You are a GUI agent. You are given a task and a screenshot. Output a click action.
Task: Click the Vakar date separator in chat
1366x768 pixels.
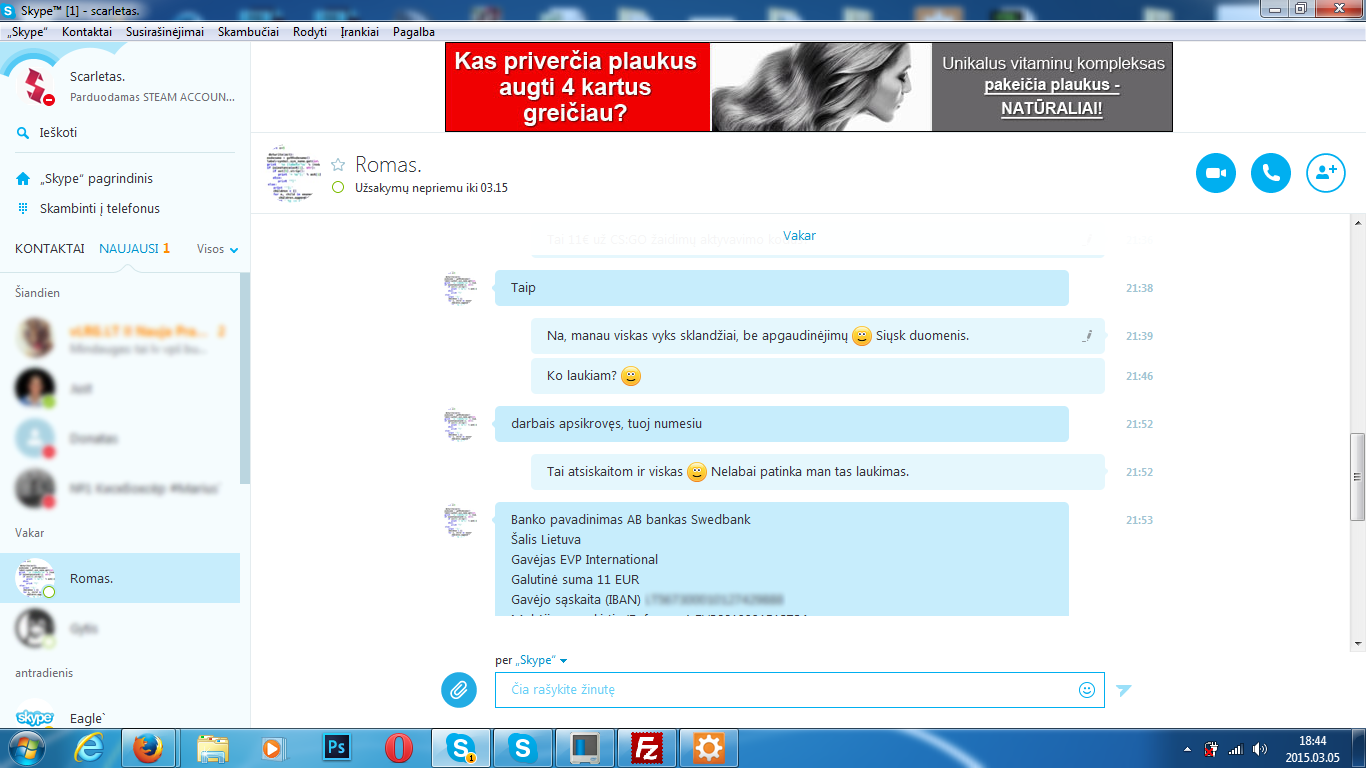coord(800,236)
